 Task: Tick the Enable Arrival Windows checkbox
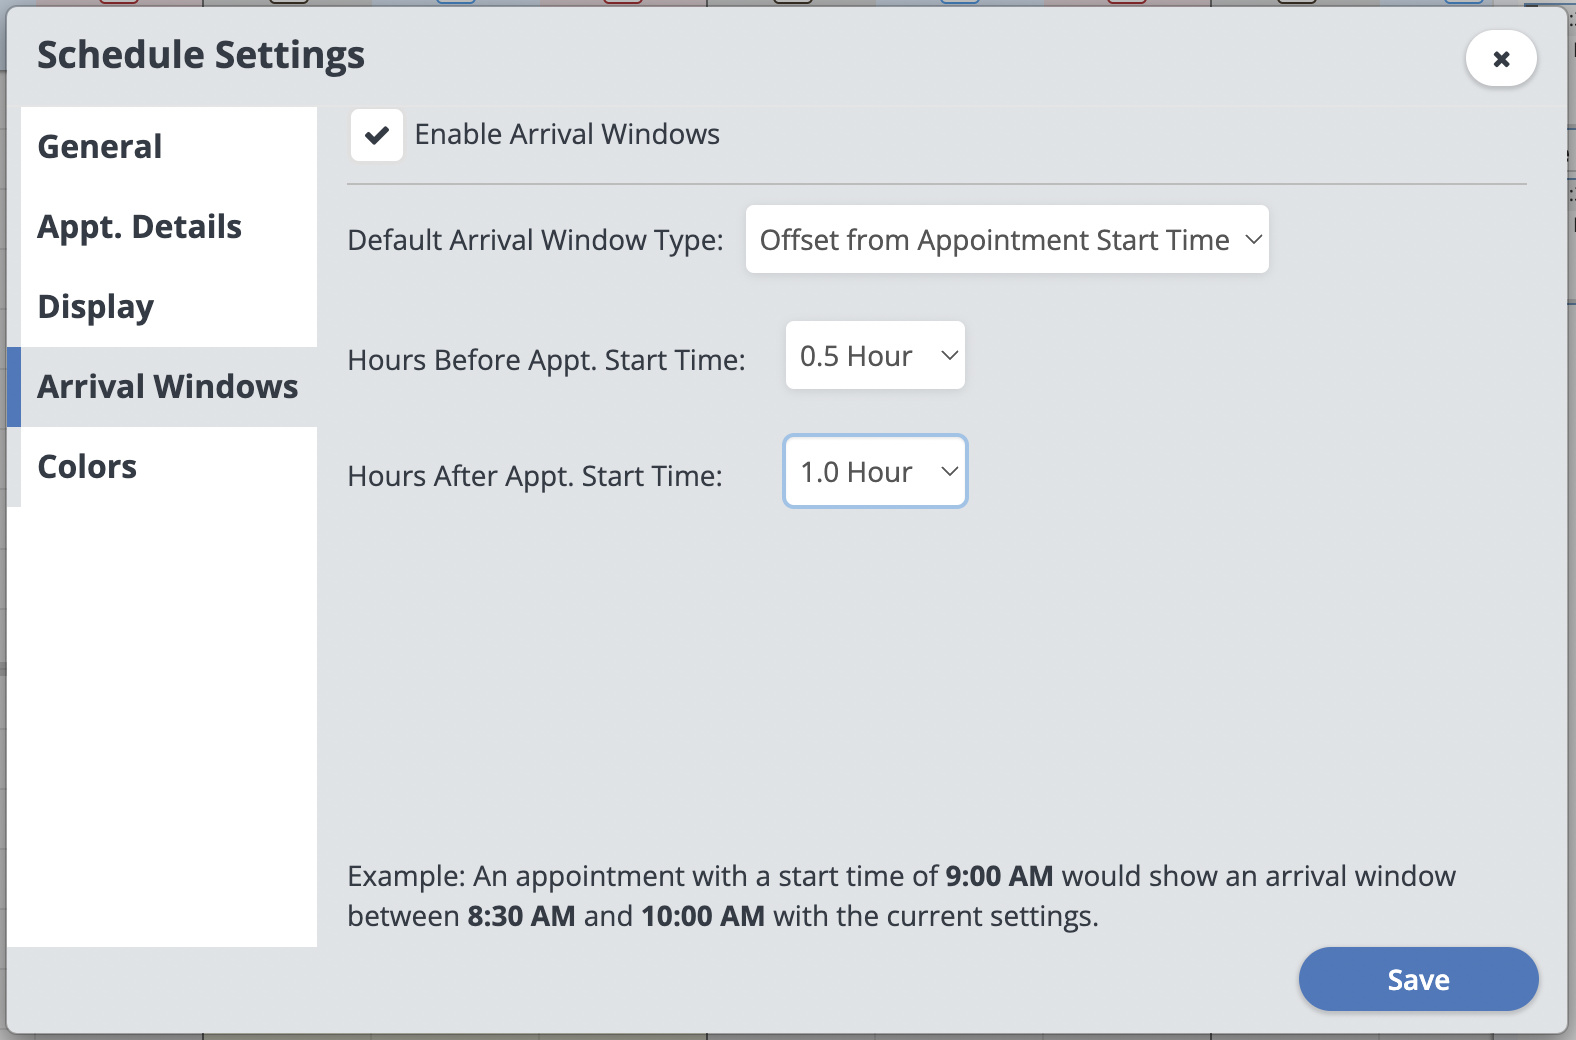[x=377, y=135]
